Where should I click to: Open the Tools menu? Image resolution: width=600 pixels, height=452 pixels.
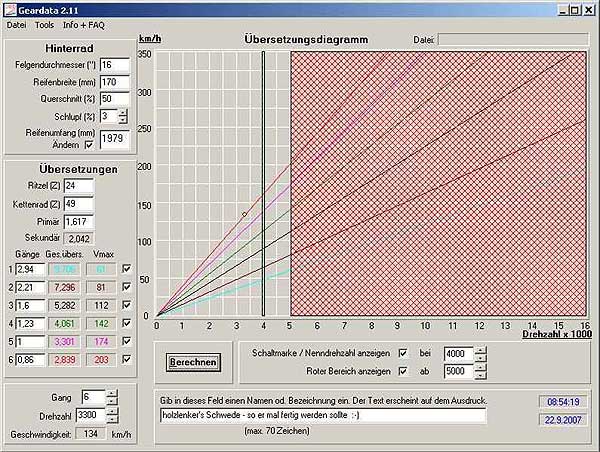[x=45, y=23]
